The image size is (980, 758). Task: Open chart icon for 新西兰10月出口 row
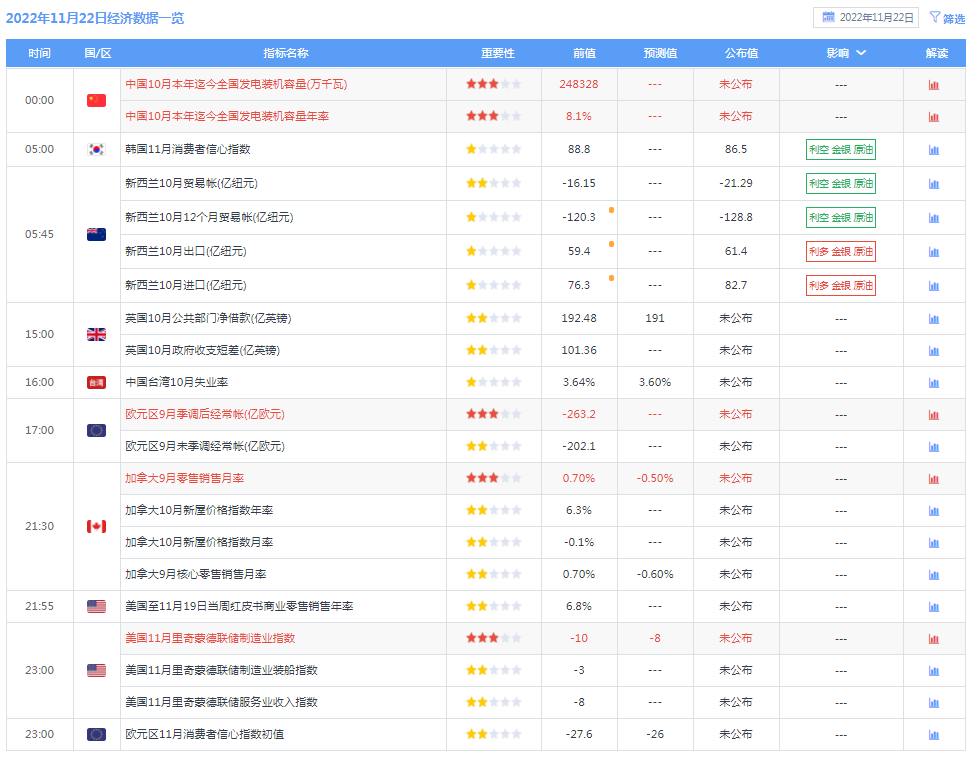pos(934,252)
